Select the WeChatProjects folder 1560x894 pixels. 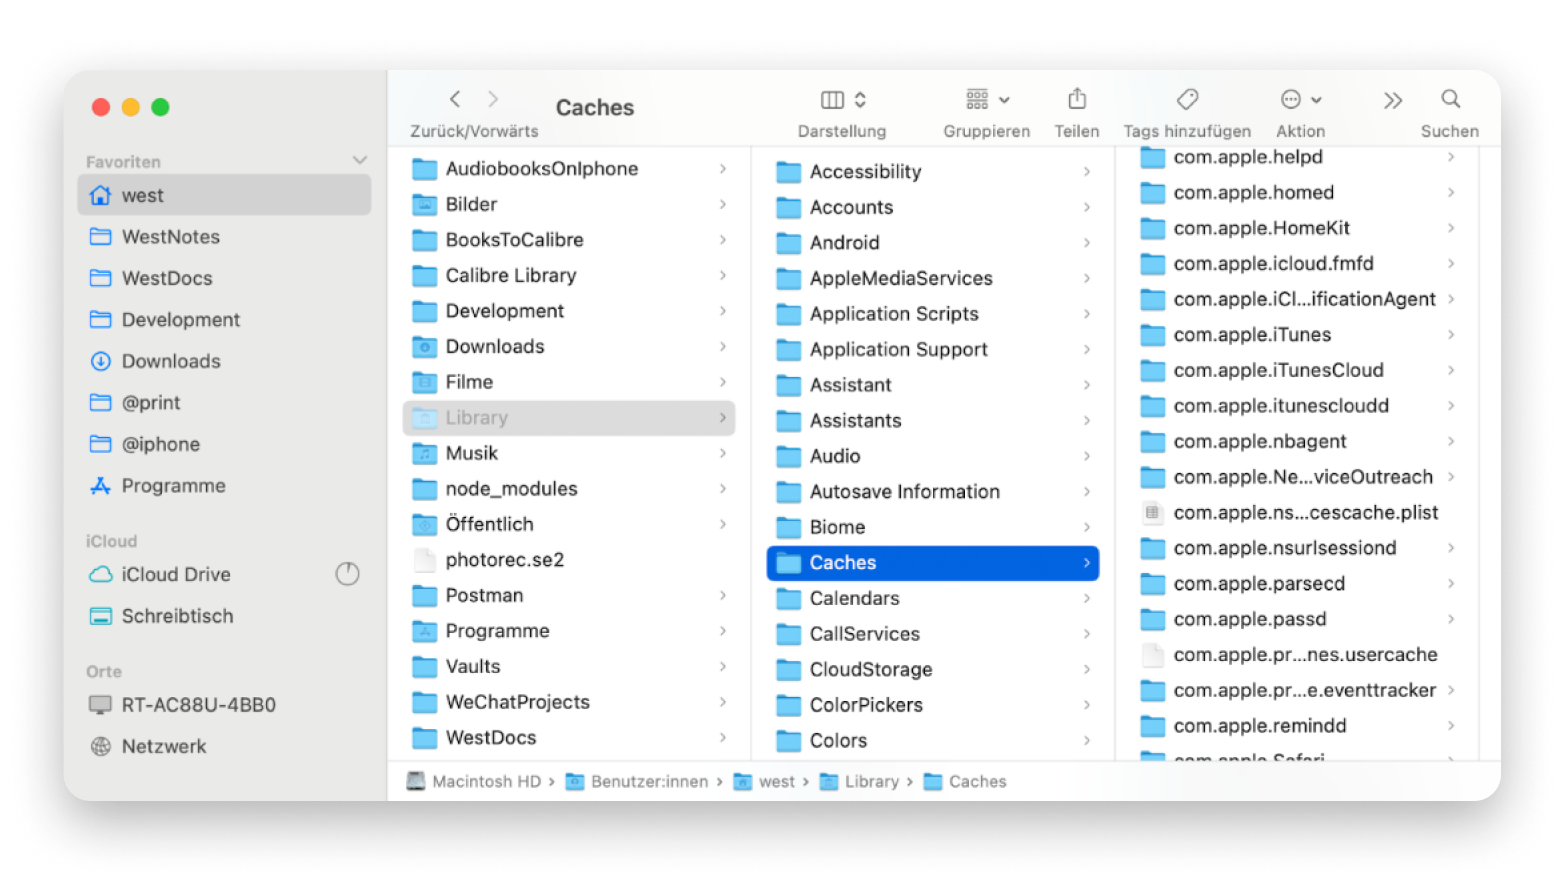(x=569, y=702)
